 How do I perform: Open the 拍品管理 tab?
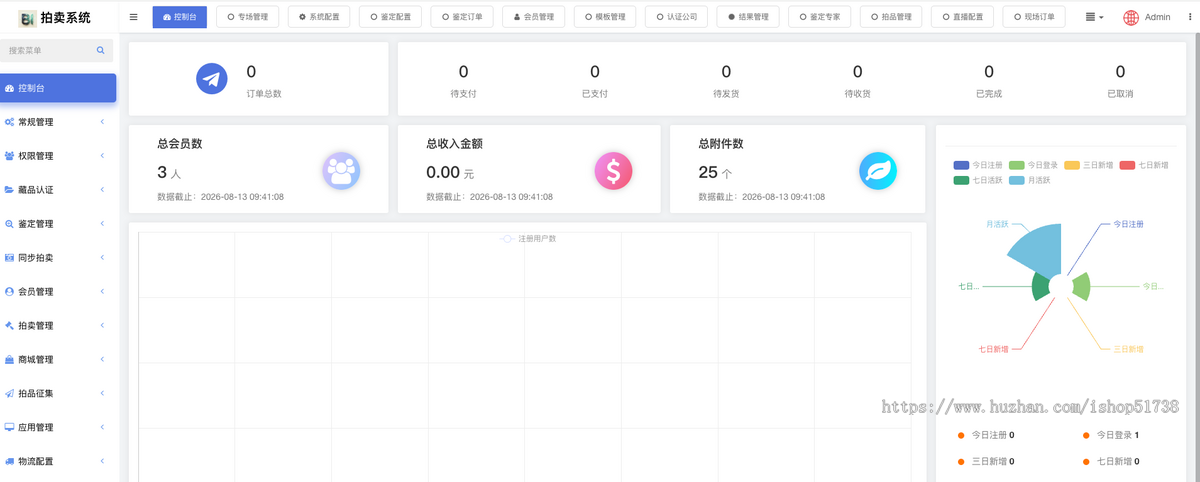coord(891,17)
